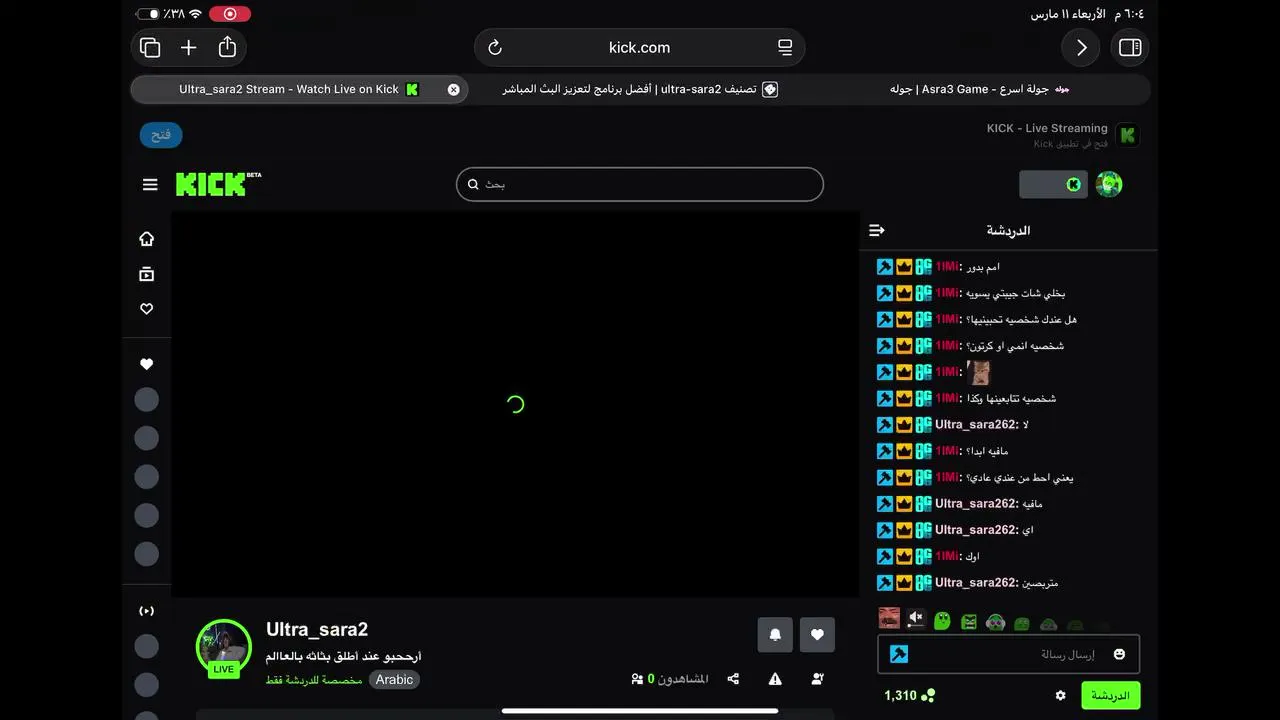The image size is (1280, 720).
Task: Insert the green blob emote
Action: click(x=942, y=621)
